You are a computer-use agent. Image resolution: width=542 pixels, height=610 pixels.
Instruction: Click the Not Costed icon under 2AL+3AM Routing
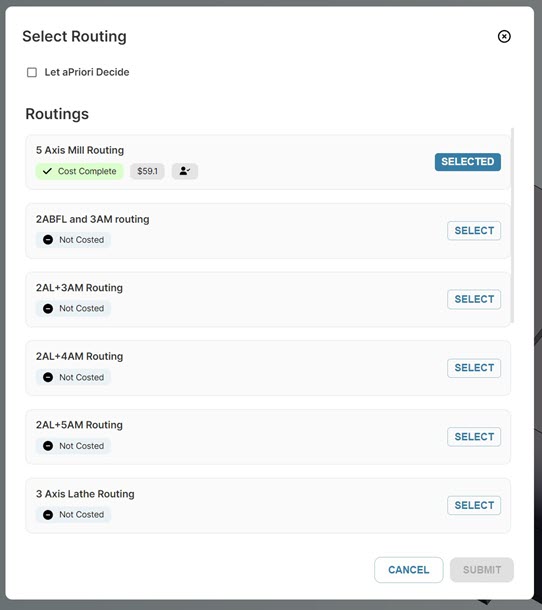coord(48,309)
